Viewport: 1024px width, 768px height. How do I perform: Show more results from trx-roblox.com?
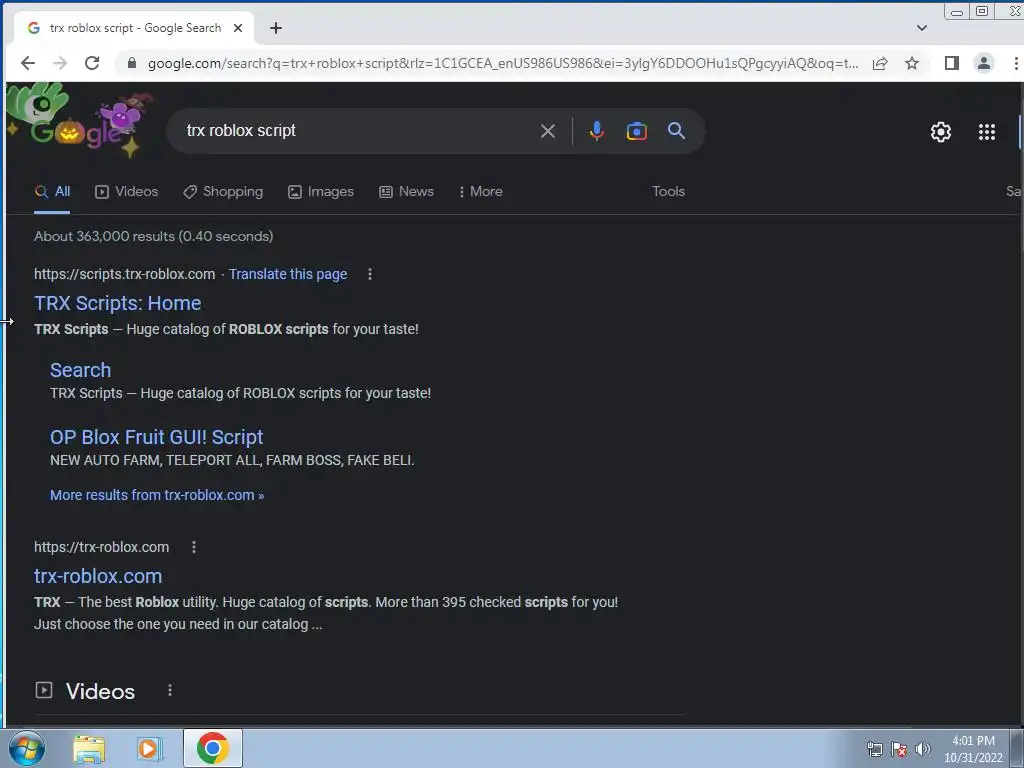point(157,495)
